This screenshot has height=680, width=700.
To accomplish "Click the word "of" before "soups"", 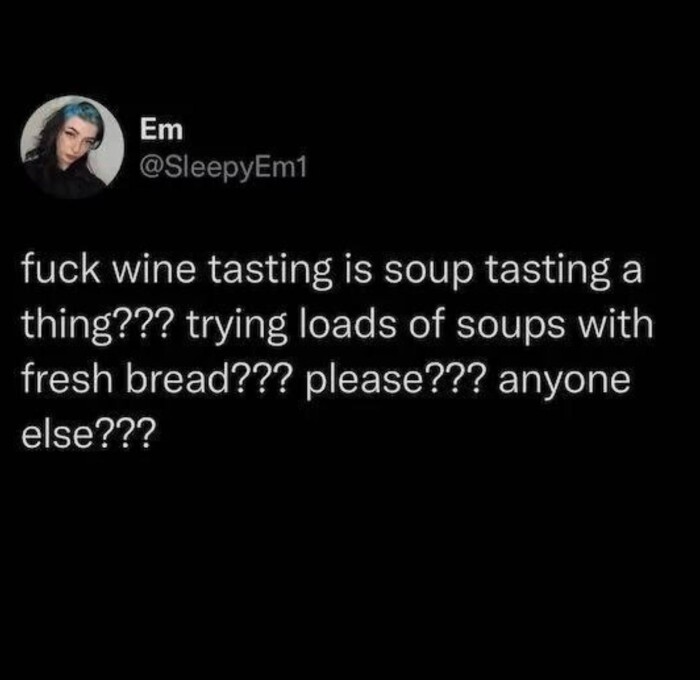I will click(x=426, y=324).
